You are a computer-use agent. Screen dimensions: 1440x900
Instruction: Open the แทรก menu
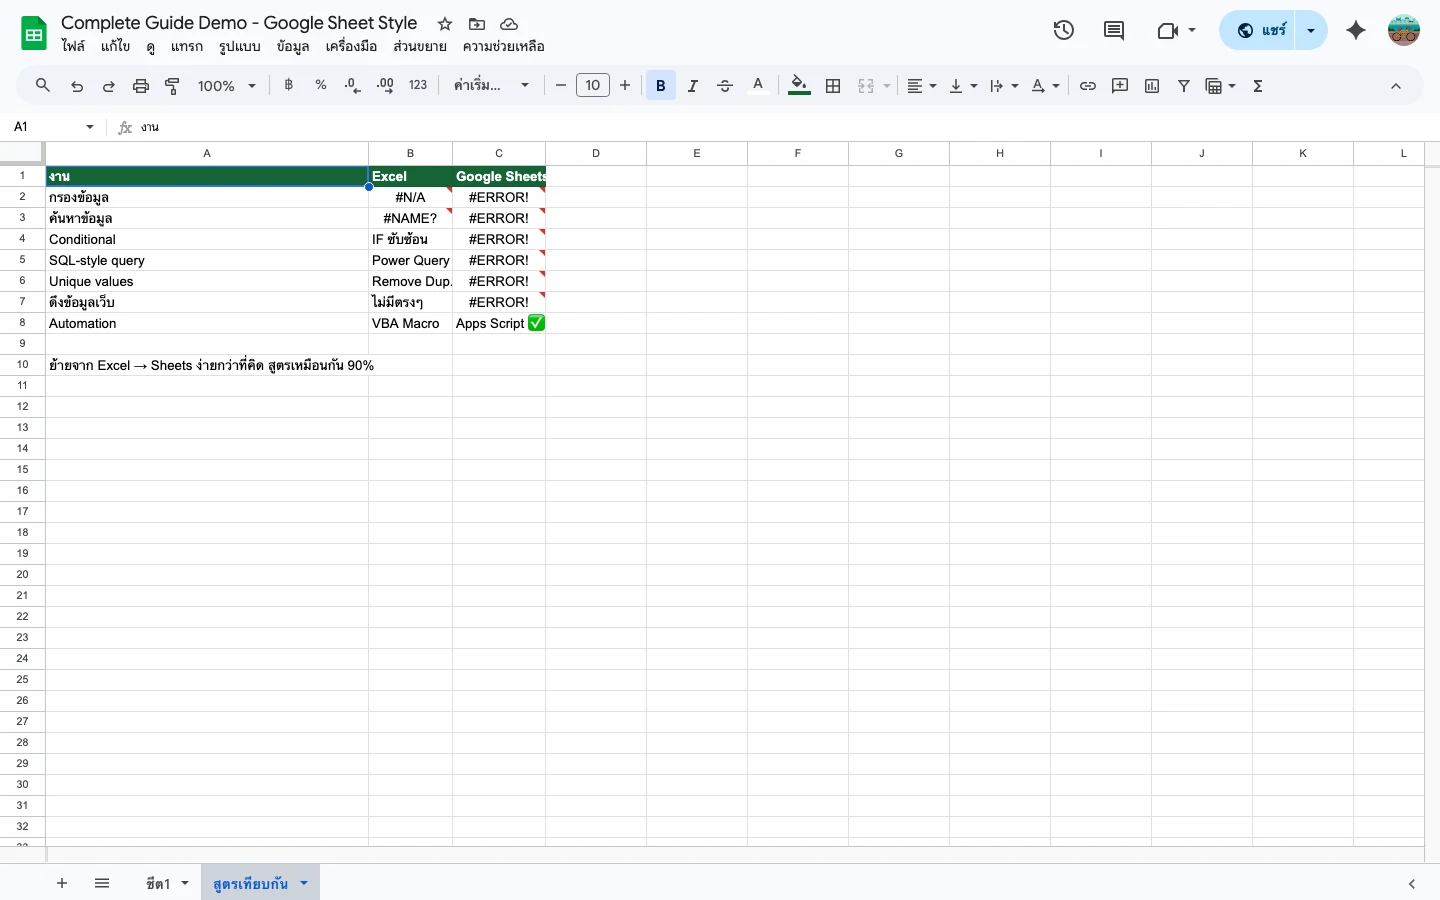(186, 46)
